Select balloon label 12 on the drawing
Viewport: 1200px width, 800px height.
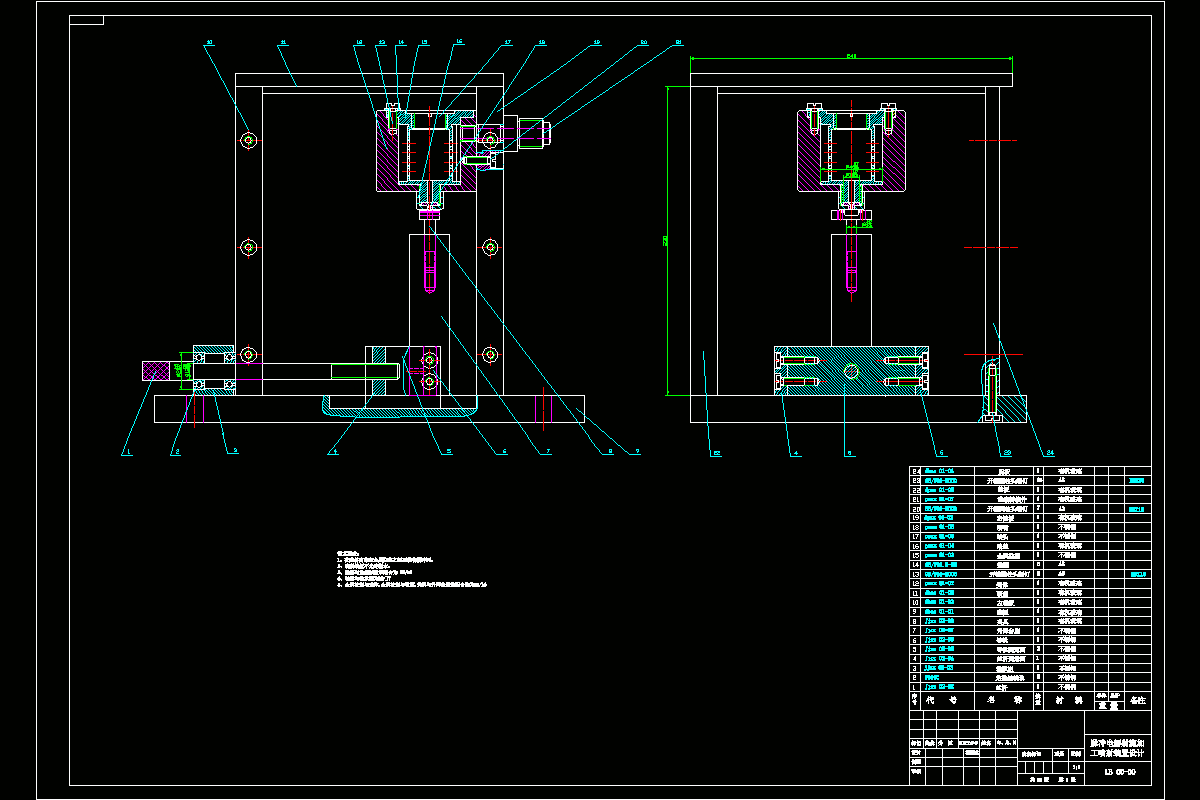(359, 43)
